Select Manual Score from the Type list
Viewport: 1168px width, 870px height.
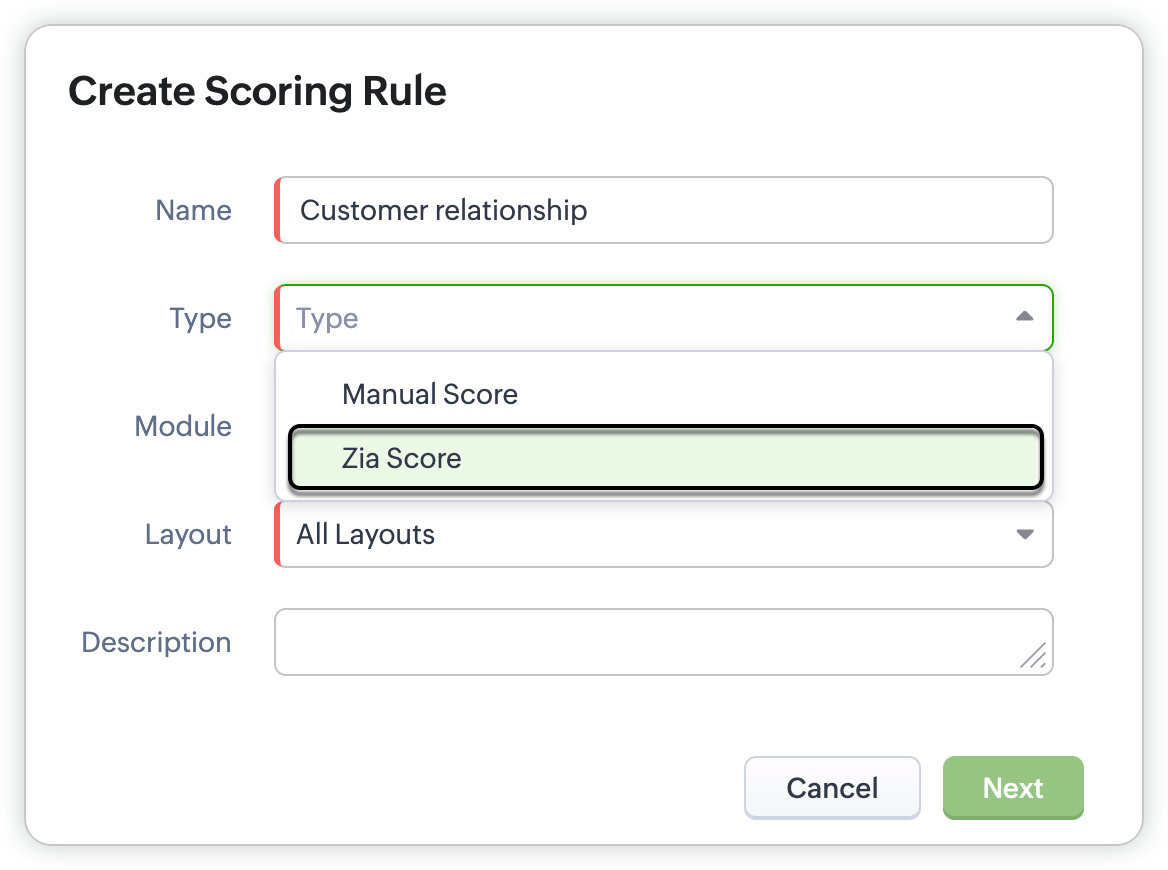point(430,394)
